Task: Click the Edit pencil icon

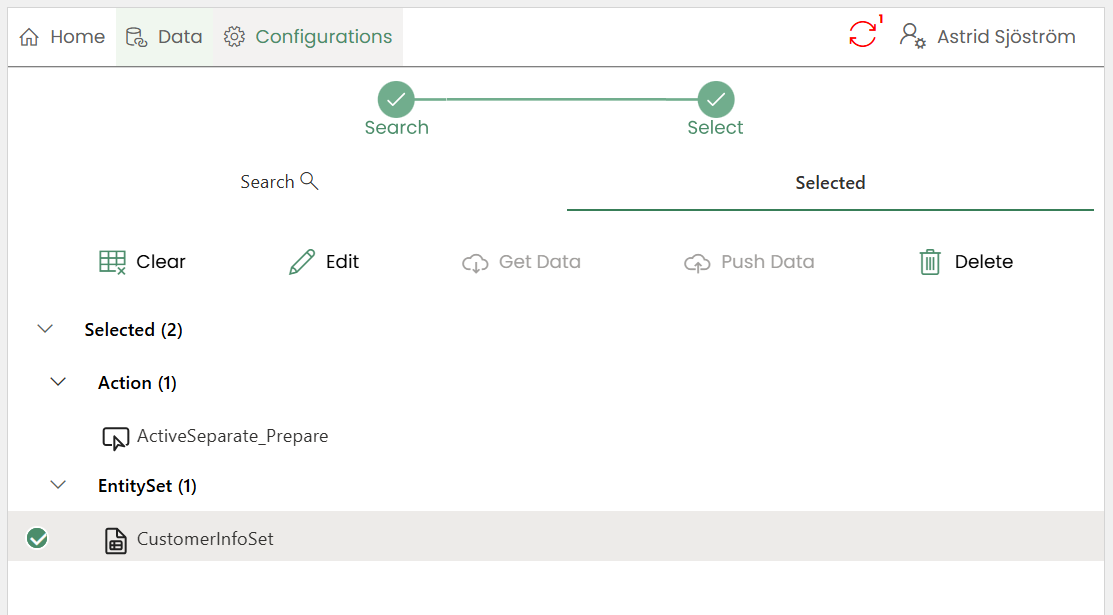Action: point(302,262)
